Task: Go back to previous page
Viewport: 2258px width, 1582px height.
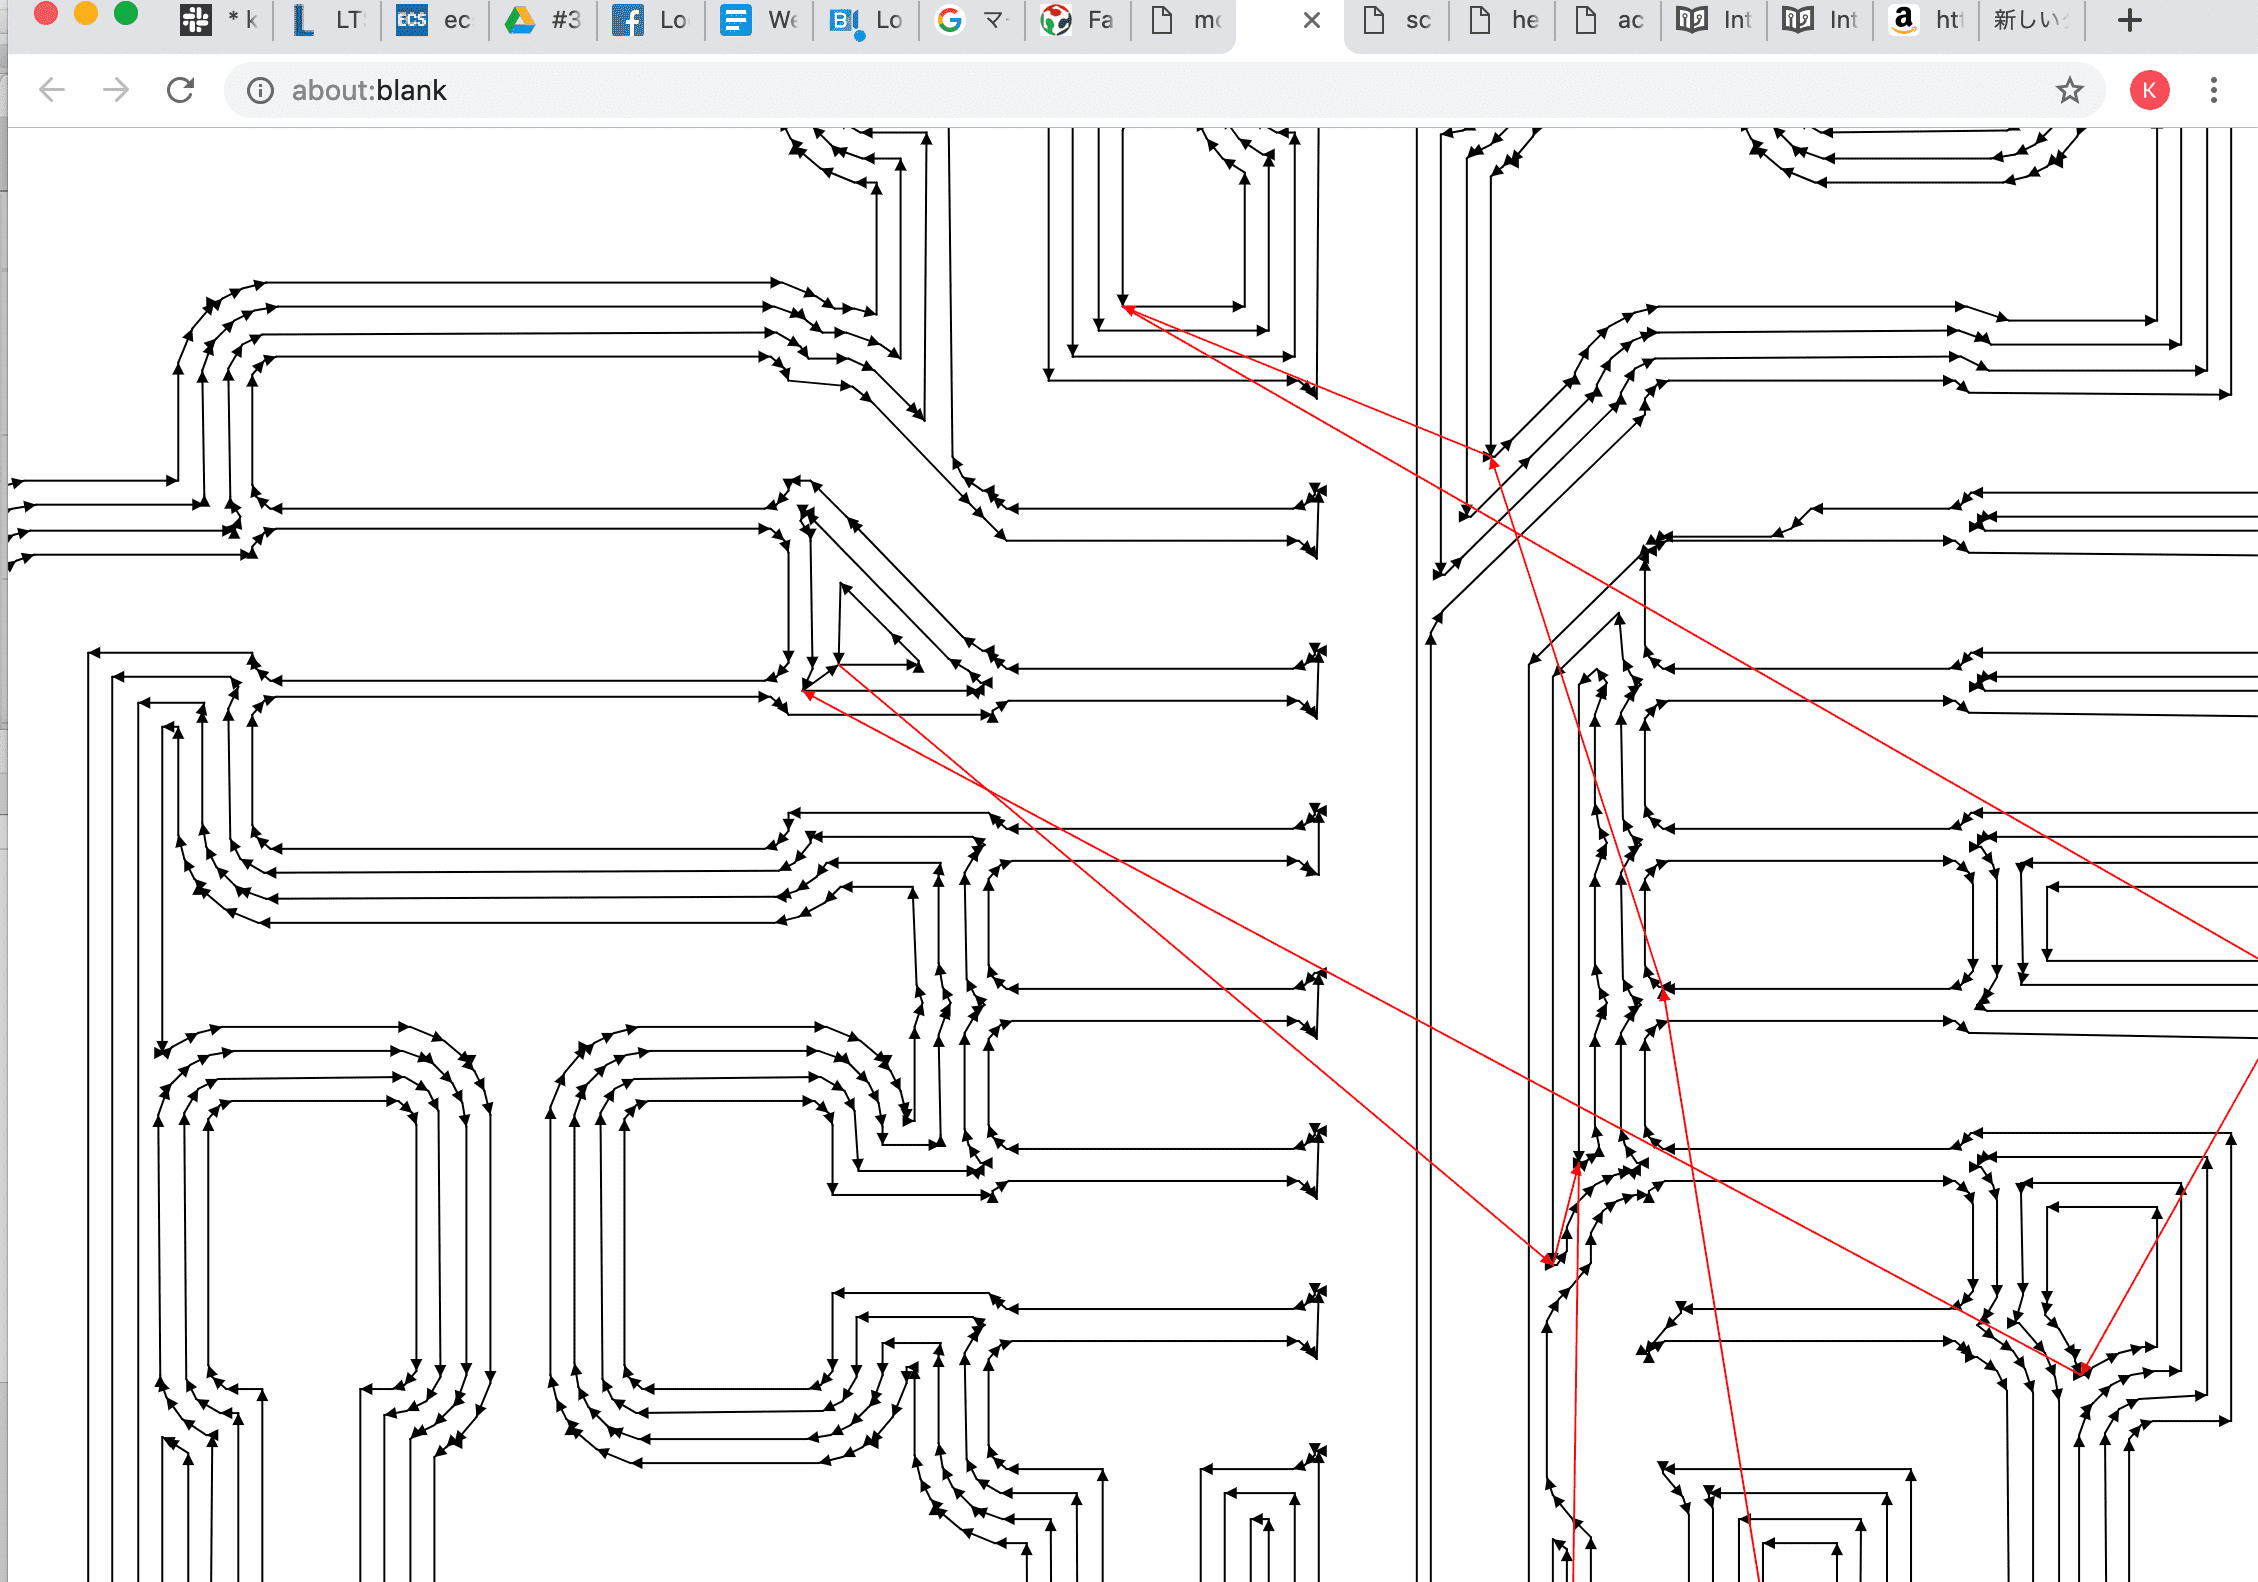Action: point(52,90)
